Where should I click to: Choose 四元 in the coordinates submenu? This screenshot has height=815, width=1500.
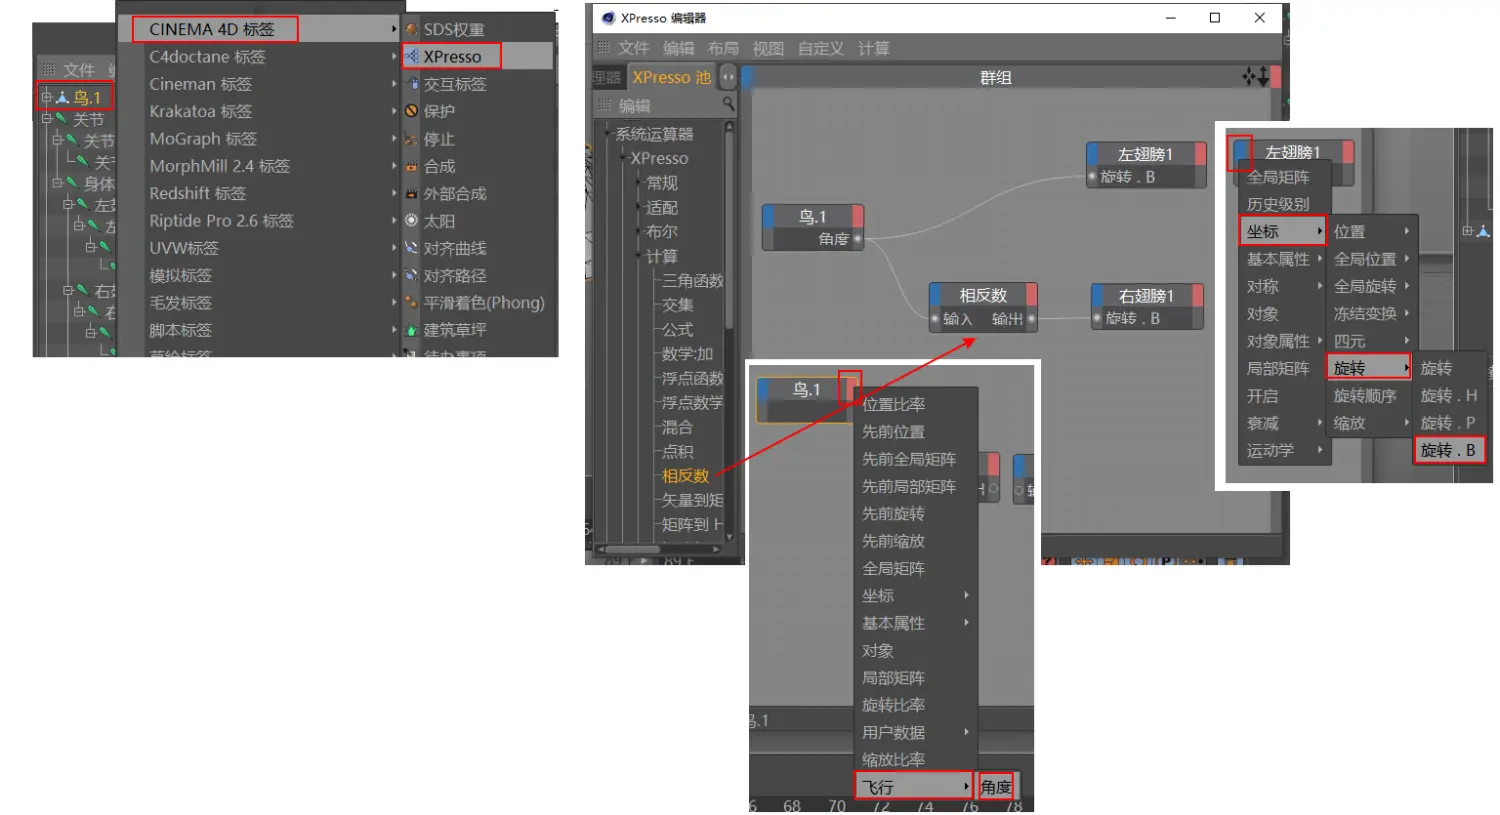(x=1349, y=341)
